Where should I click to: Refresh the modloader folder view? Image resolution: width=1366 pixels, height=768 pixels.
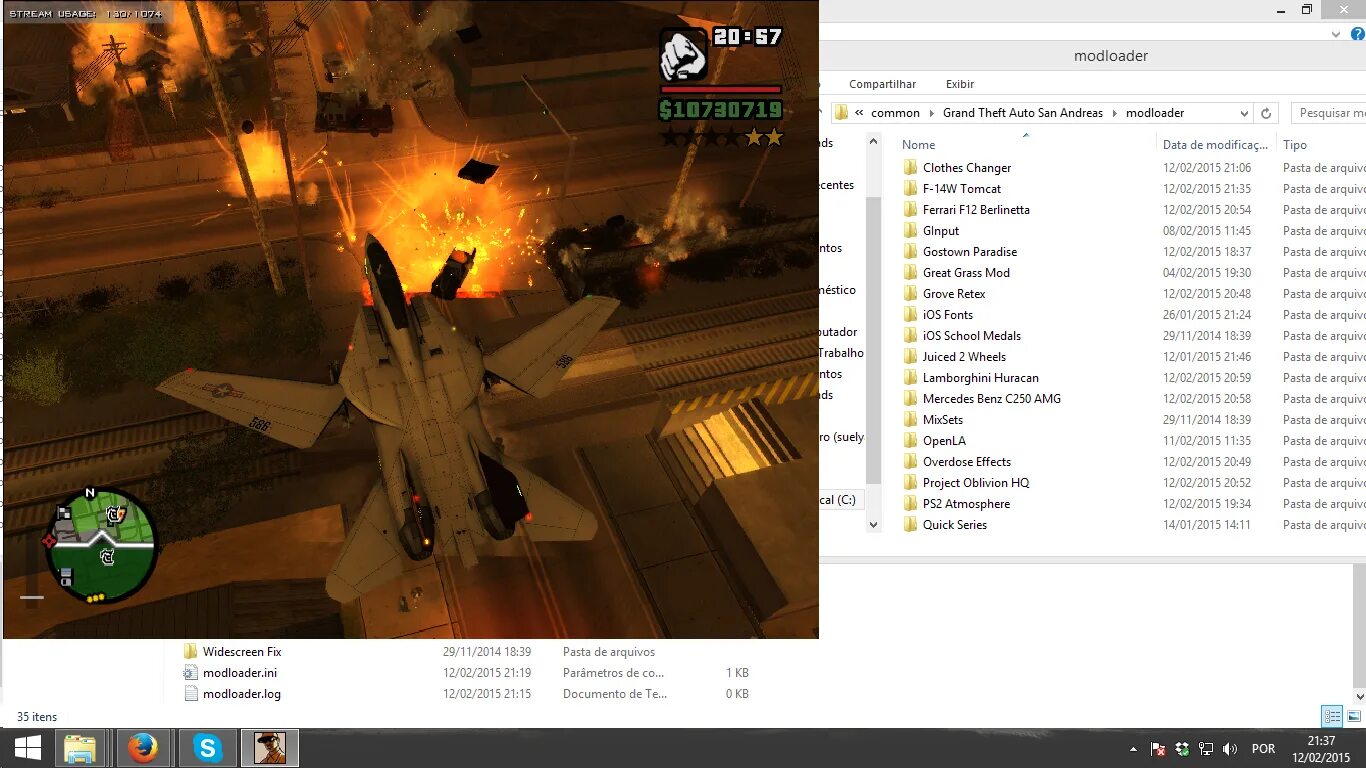tap(1266, 113)
